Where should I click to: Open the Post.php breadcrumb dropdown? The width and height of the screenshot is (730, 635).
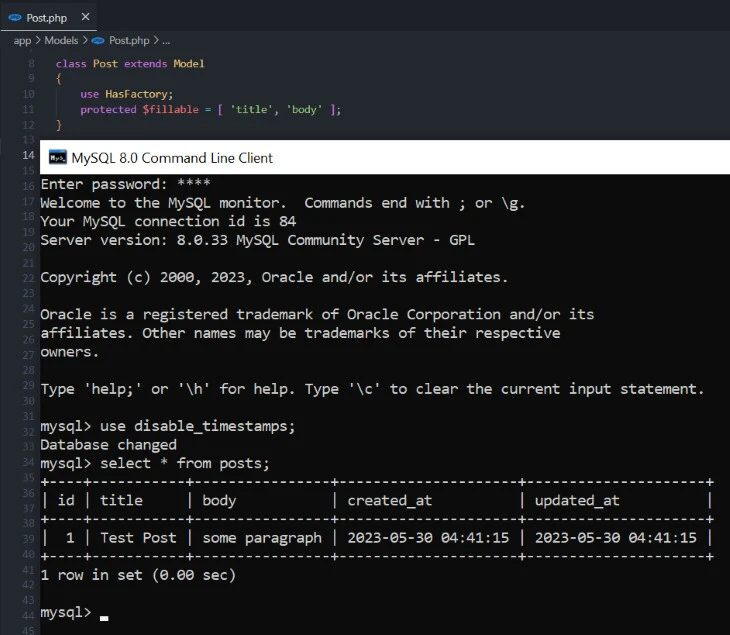[128, 40]
